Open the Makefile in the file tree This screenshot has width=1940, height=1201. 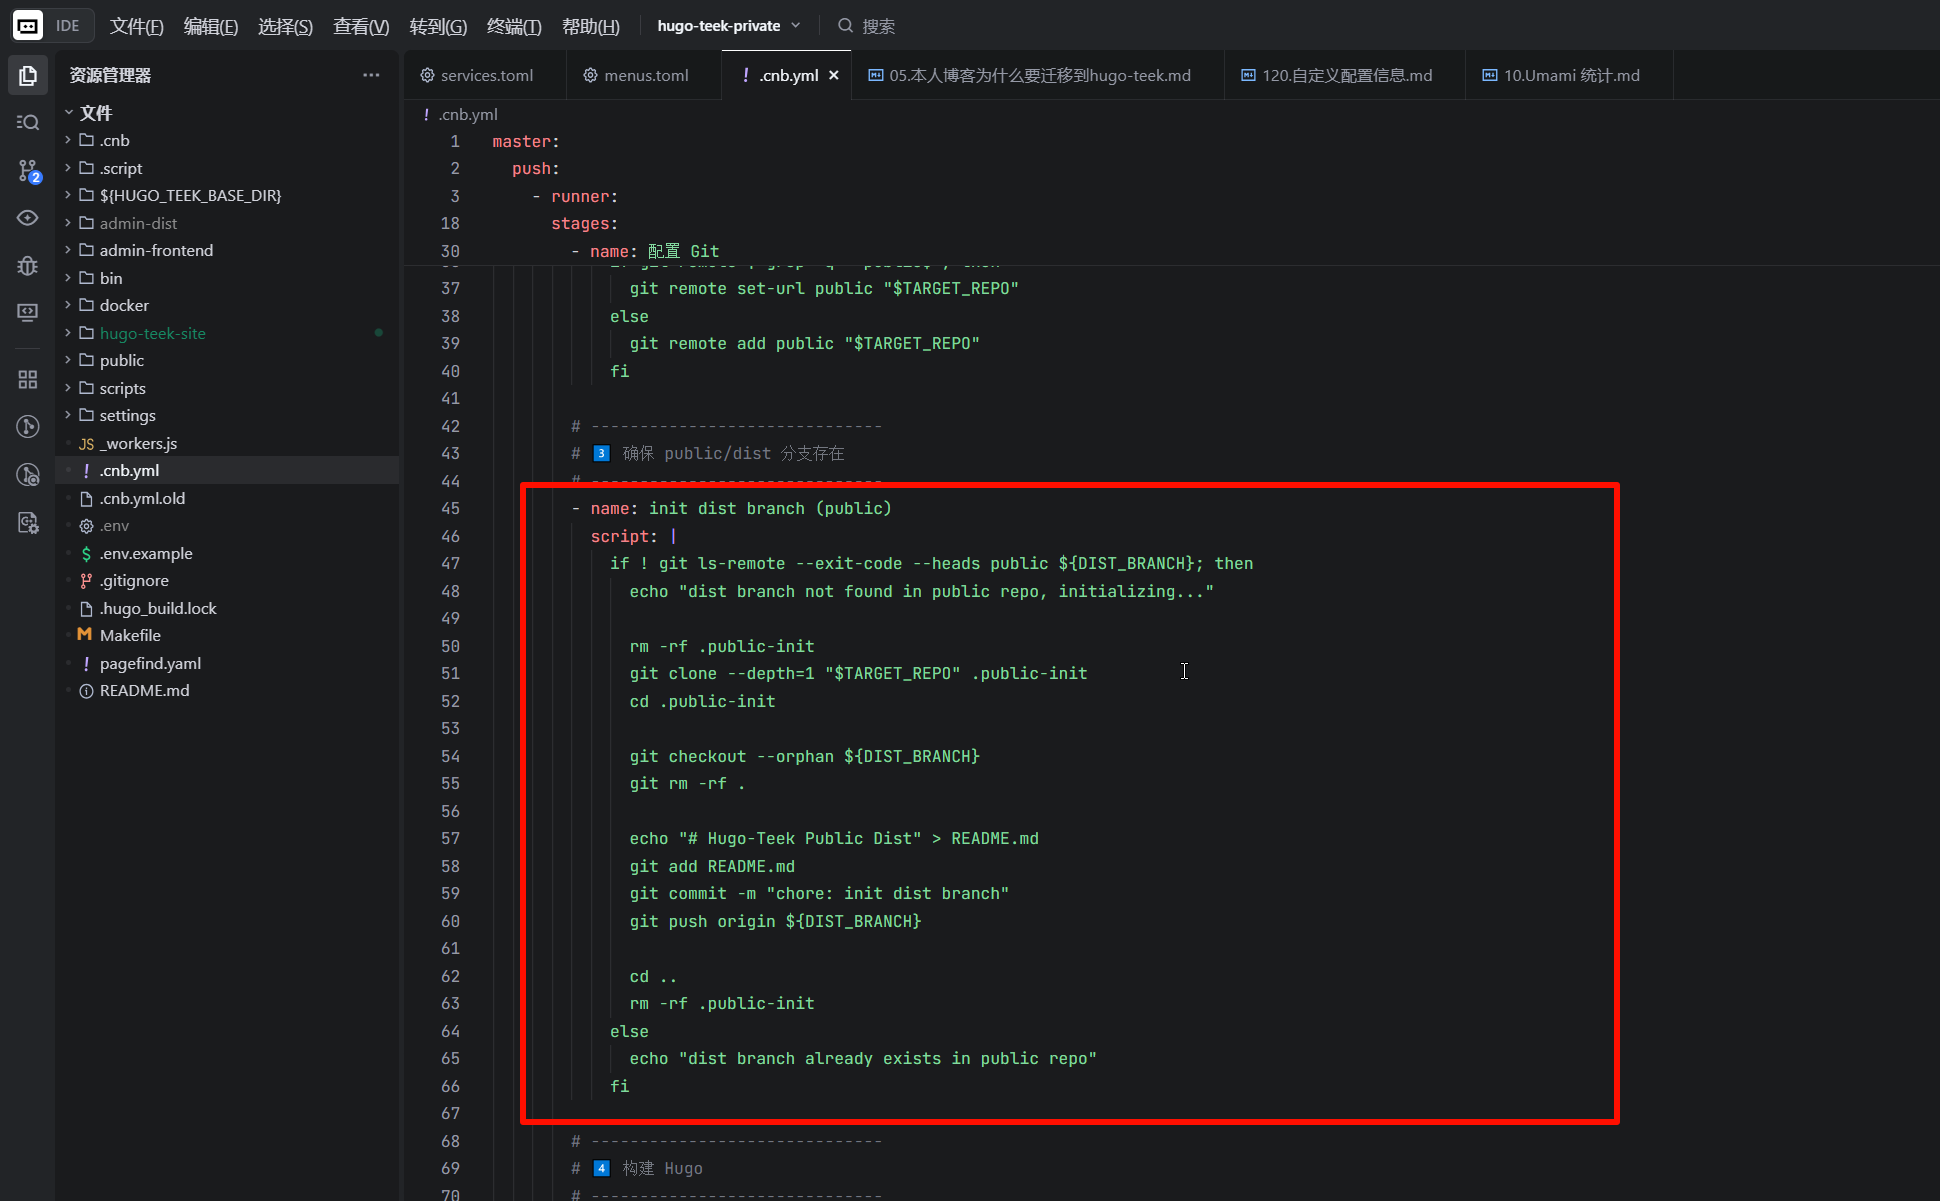(x=130, y=635)
